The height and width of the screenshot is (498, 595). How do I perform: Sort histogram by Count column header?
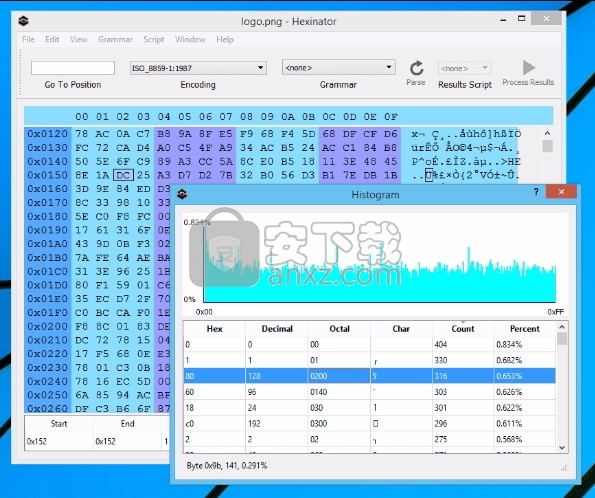coord(463,329)
